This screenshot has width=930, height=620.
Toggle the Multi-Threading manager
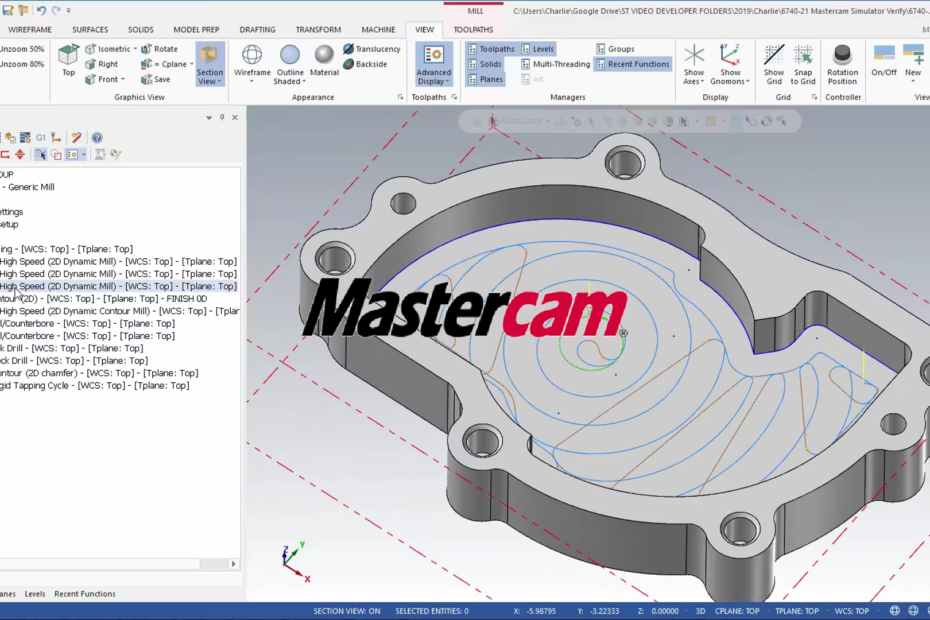pyautogui.click(x=556, y=64)
